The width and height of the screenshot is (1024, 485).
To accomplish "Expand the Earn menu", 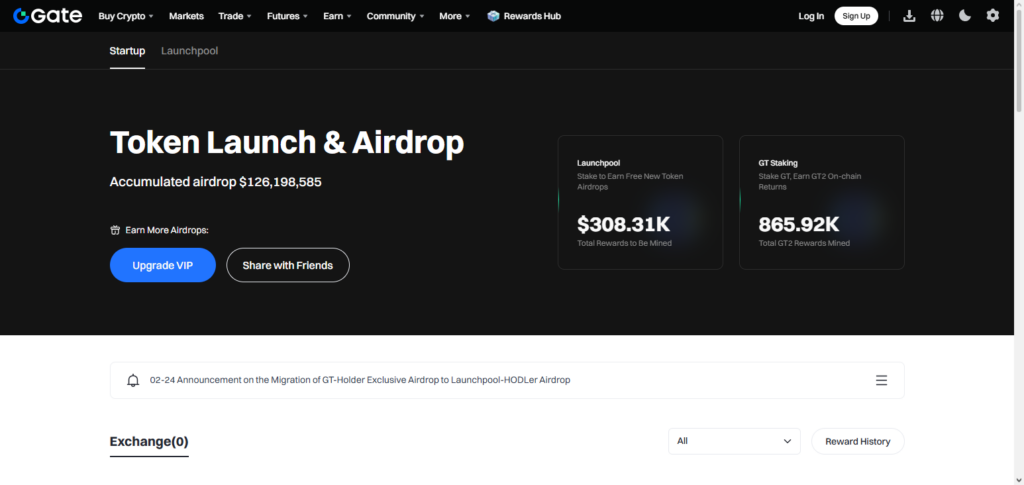I will tap(338, 16).
